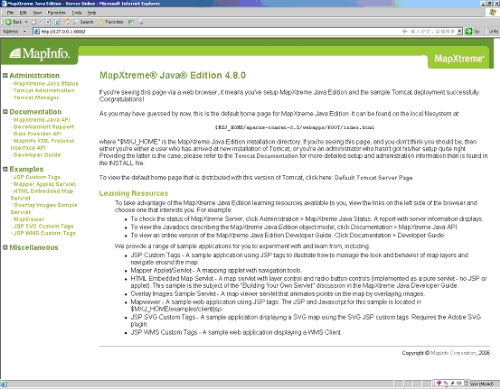
Task: Click the page icon in address bar
Action: tap(37, 31)
